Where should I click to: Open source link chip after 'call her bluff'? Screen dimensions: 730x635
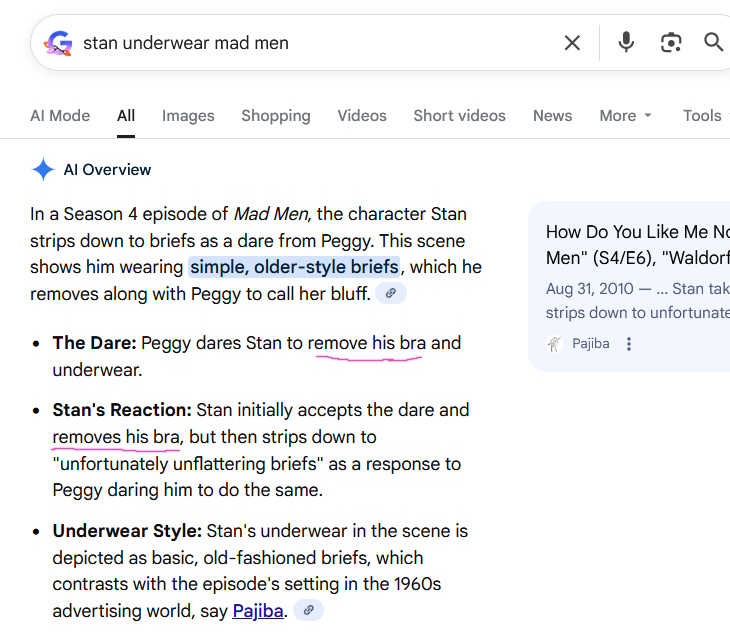coord(392,294)
